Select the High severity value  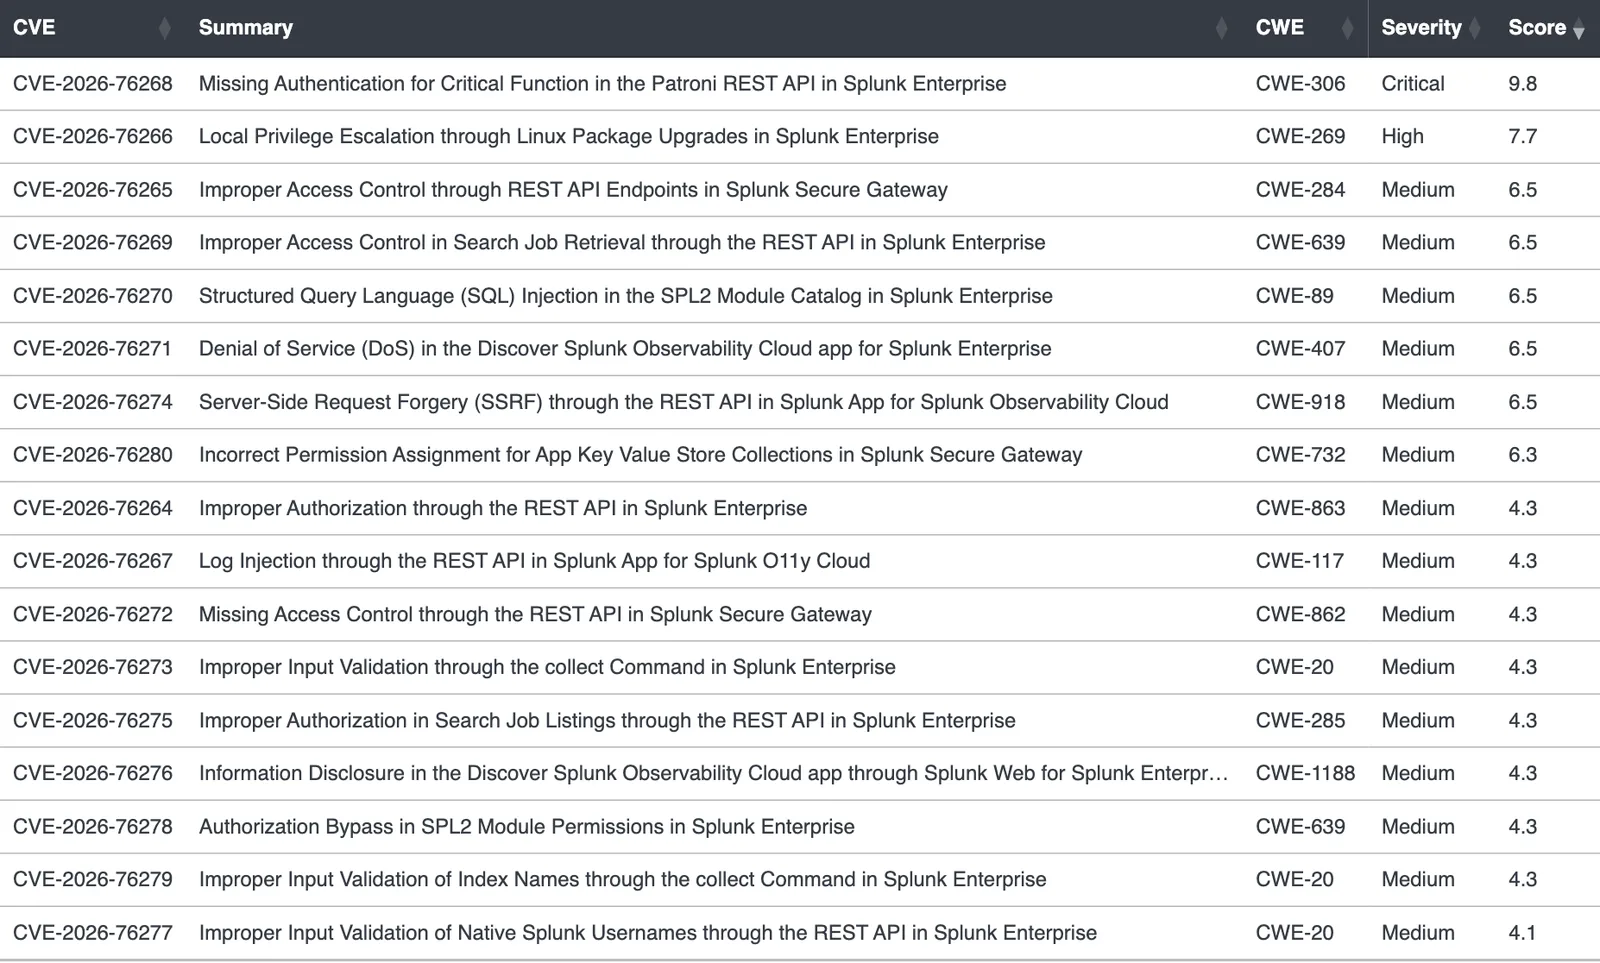coord(1402,137)
